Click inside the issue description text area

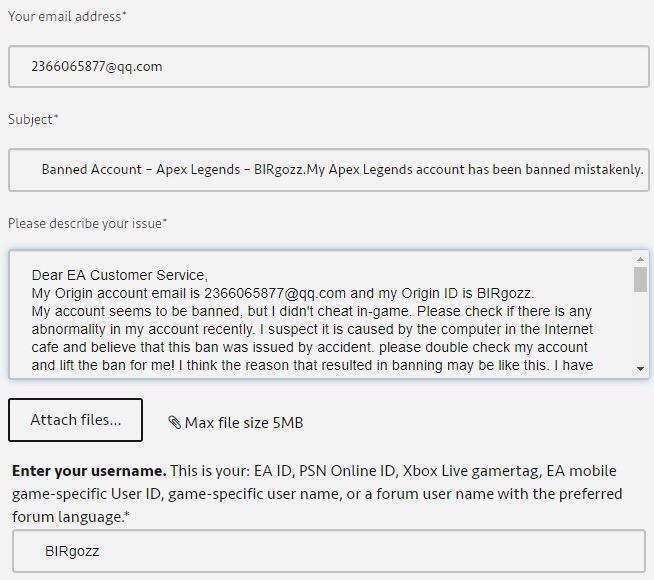pos(320,314)
